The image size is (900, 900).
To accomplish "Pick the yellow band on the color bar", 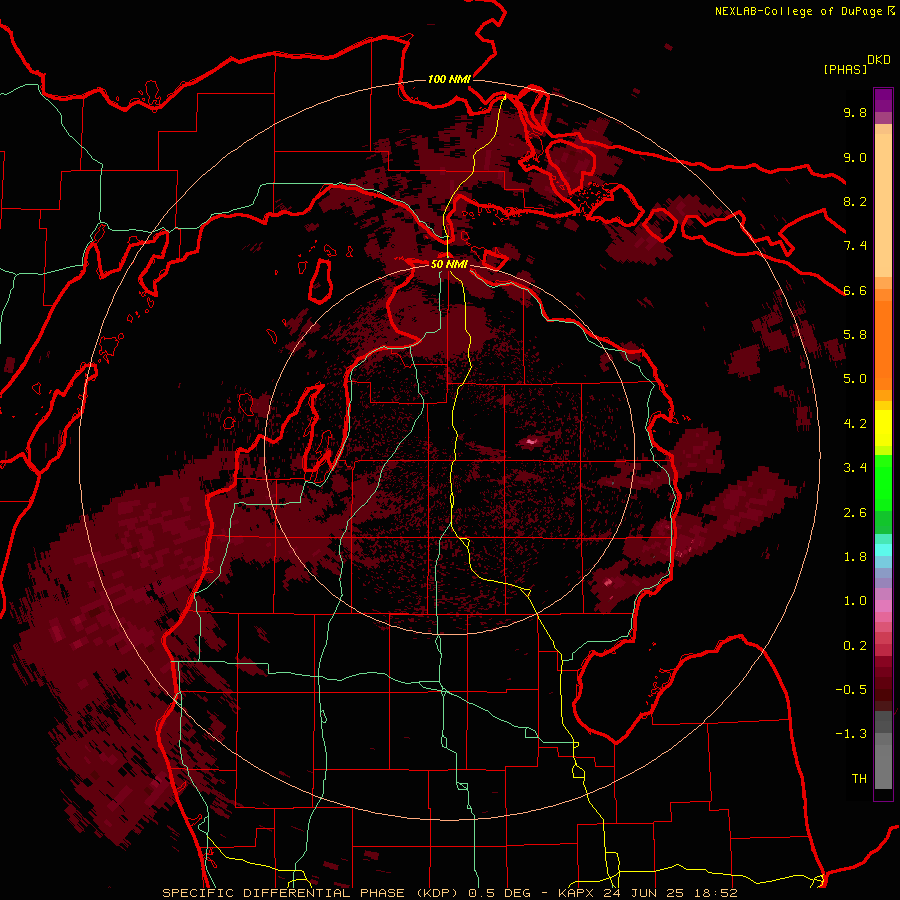I will coord(883,428).
